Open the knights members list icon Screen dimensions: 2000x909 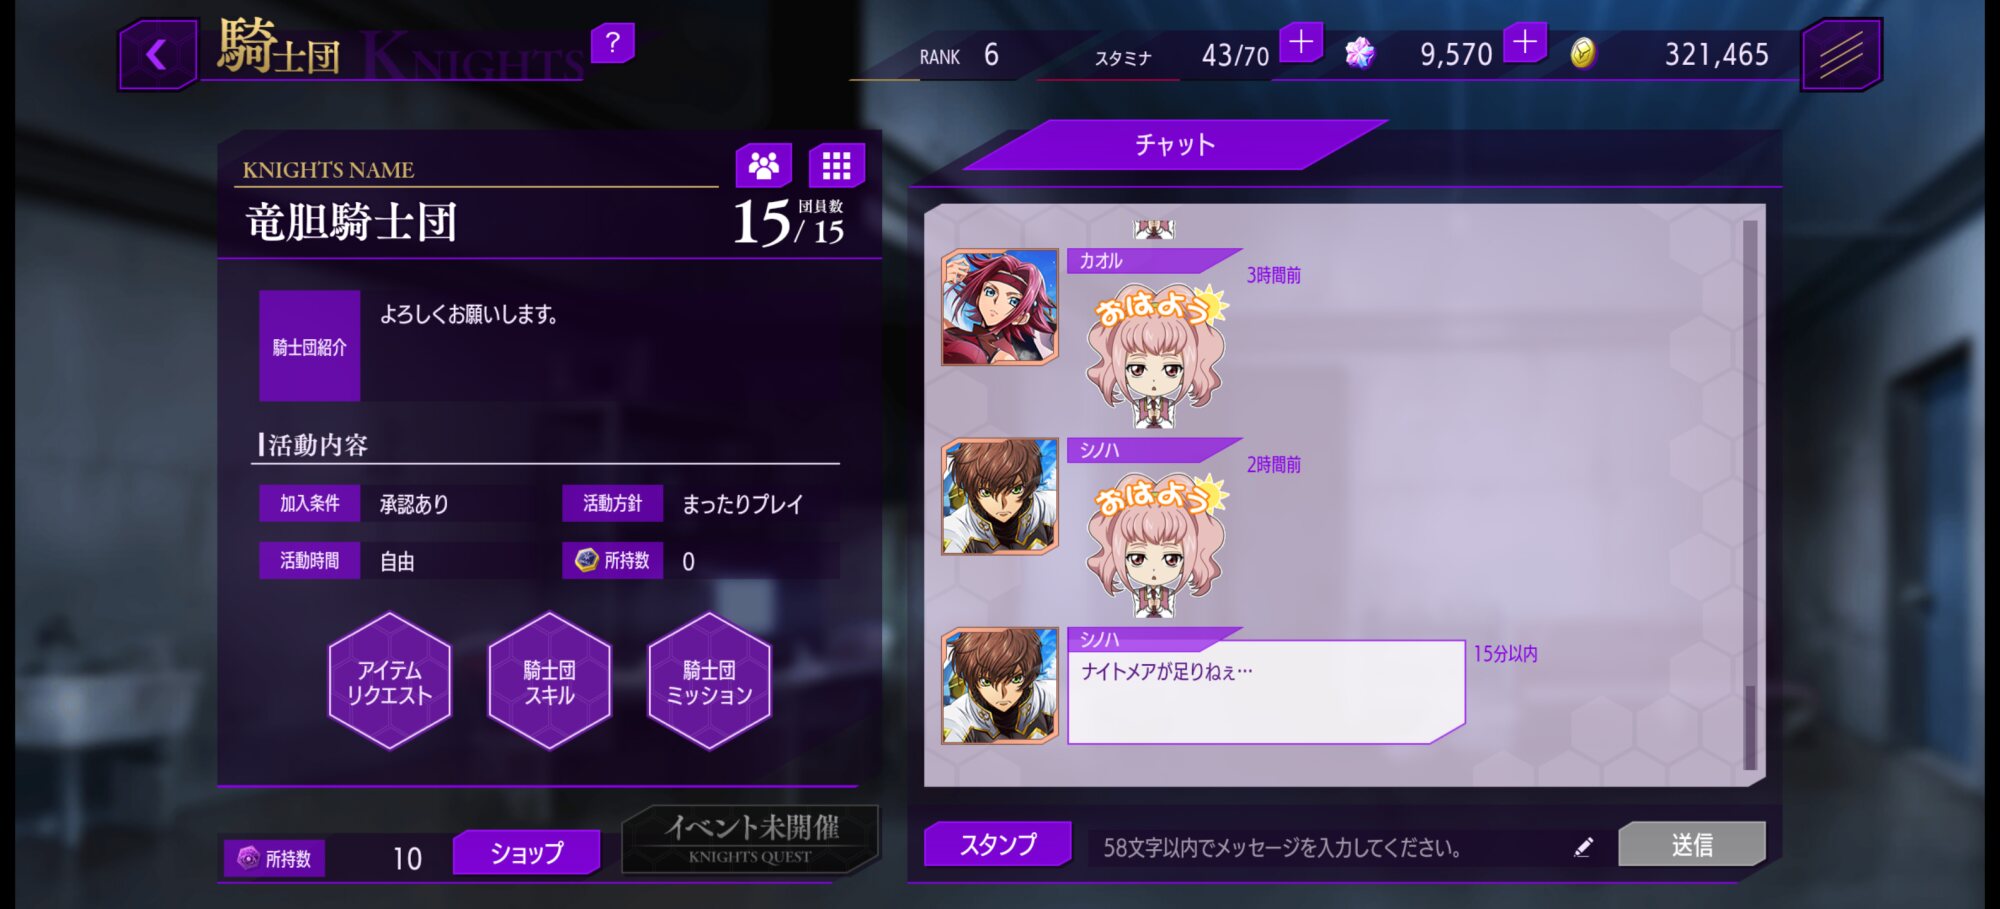(764, 166)
